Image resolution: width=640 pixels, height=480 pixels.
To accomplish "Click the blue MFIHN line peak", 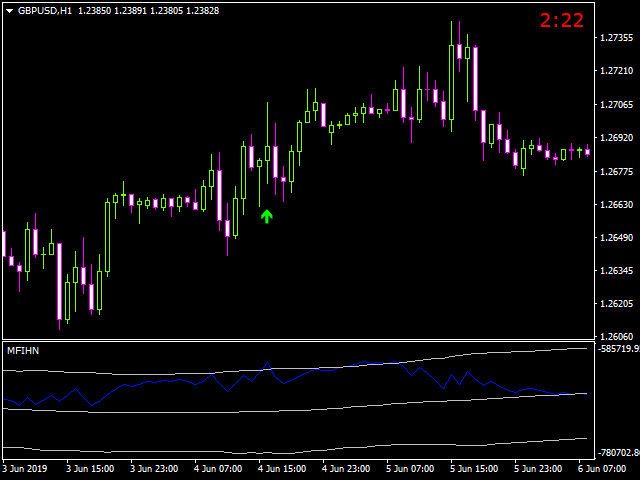I will pyautogui.click(x=267, y=362).
